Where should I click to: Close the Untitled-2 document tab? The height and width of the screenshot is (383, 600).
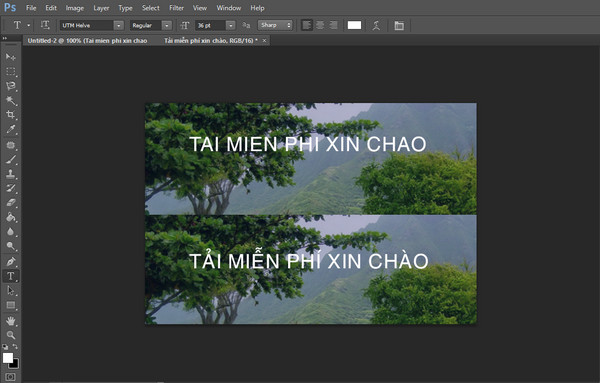coord(264,41)
